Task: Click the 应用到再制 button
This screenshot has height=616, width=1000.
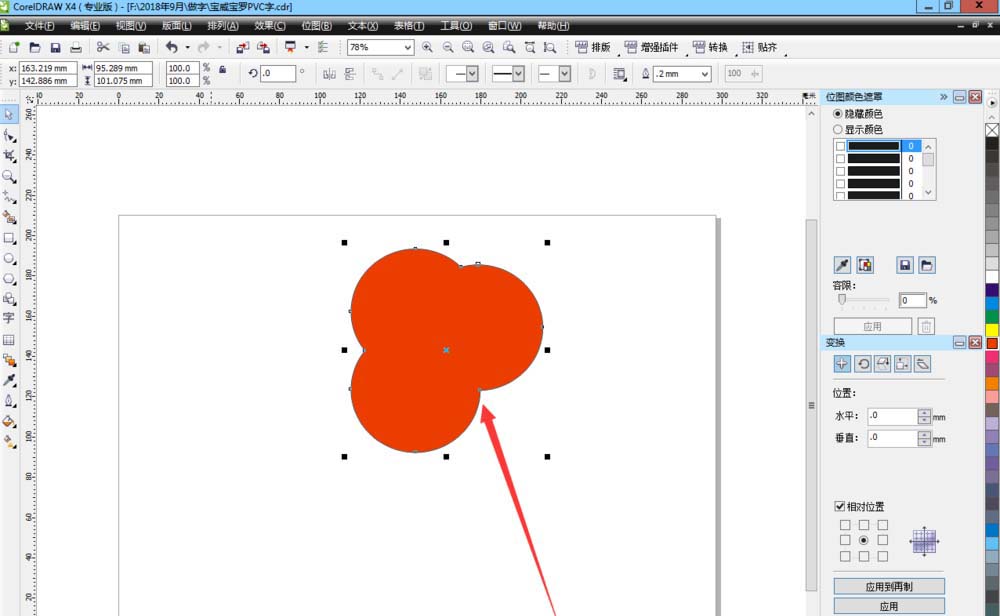Action: tap(888, 587)
